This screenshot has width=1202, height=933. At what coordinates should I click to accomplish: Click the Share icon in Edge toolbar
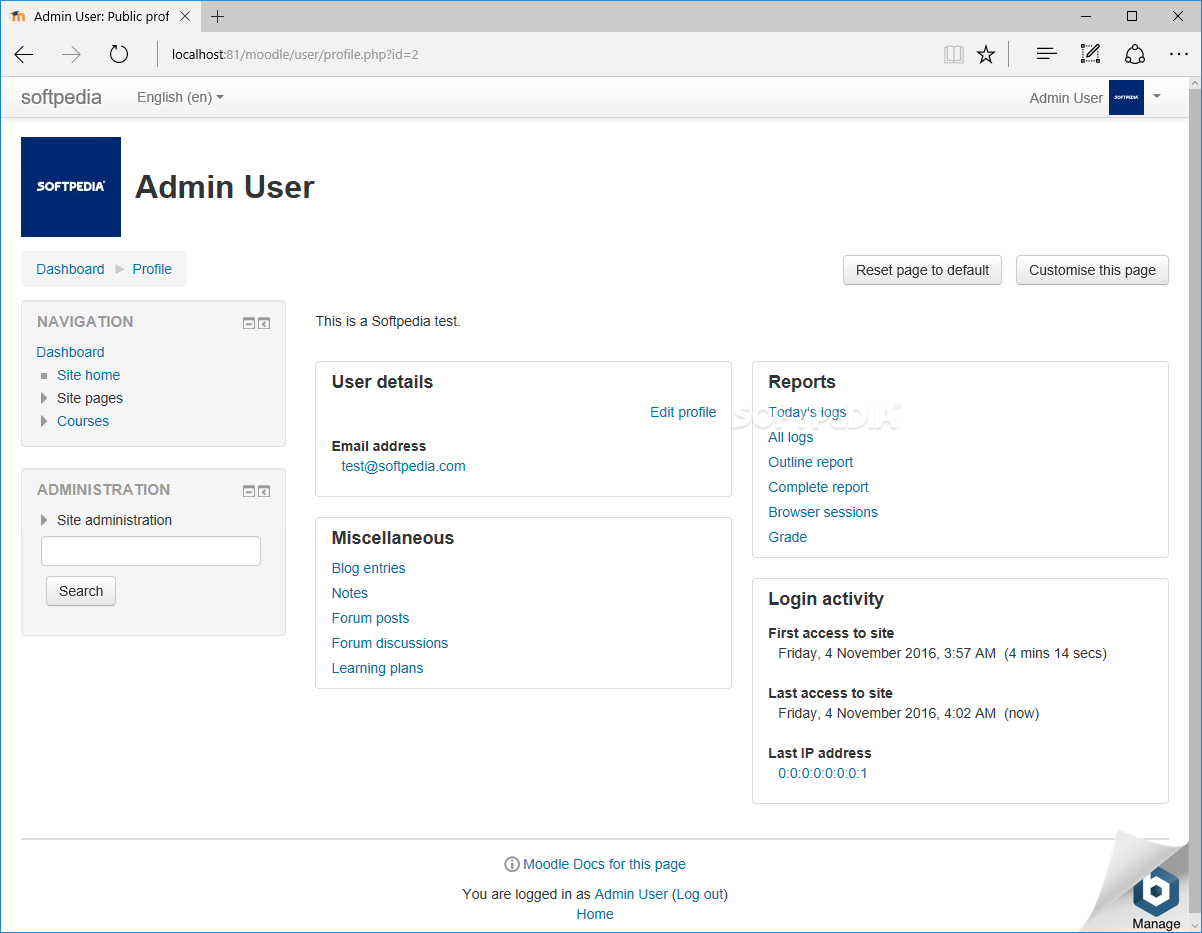(1134, 54)
